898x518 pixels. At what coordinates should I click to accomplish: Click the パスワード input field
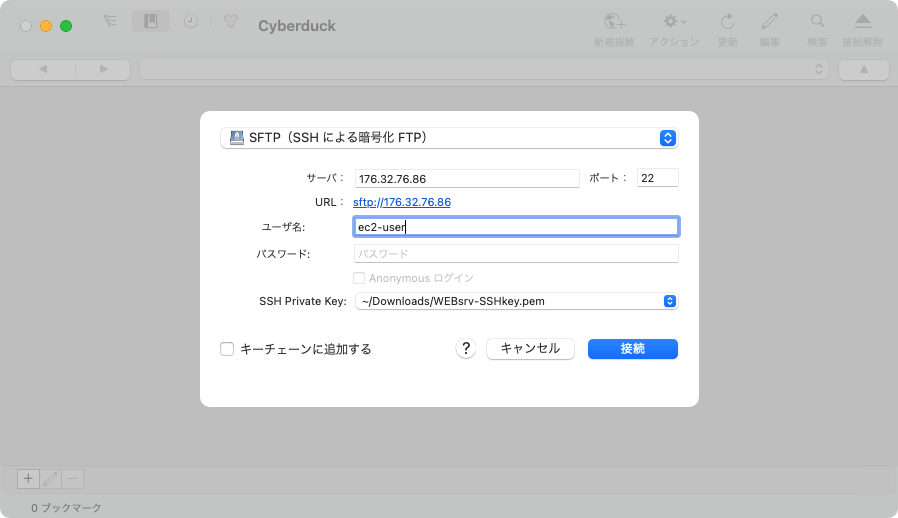click(516, 254)
